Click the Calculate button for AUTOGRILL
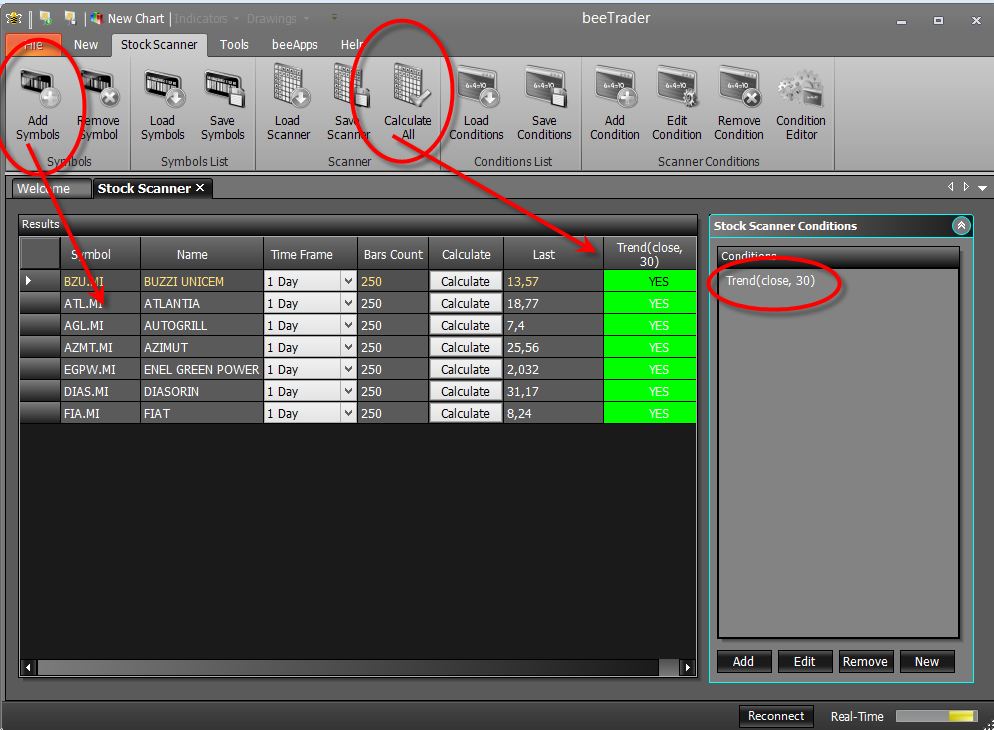 tap(465, 326)
